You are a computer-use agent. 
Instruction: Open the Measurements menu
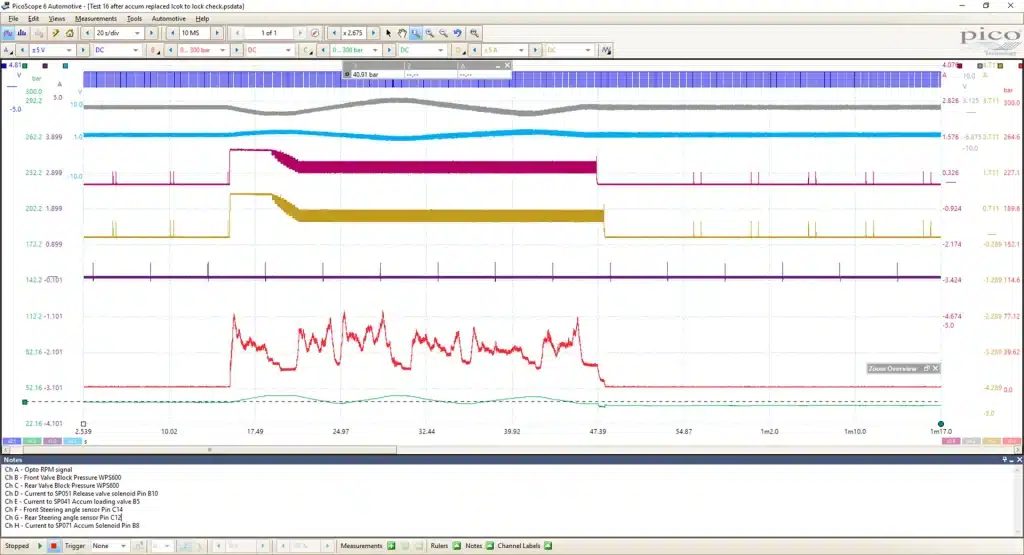click(95, 19)
